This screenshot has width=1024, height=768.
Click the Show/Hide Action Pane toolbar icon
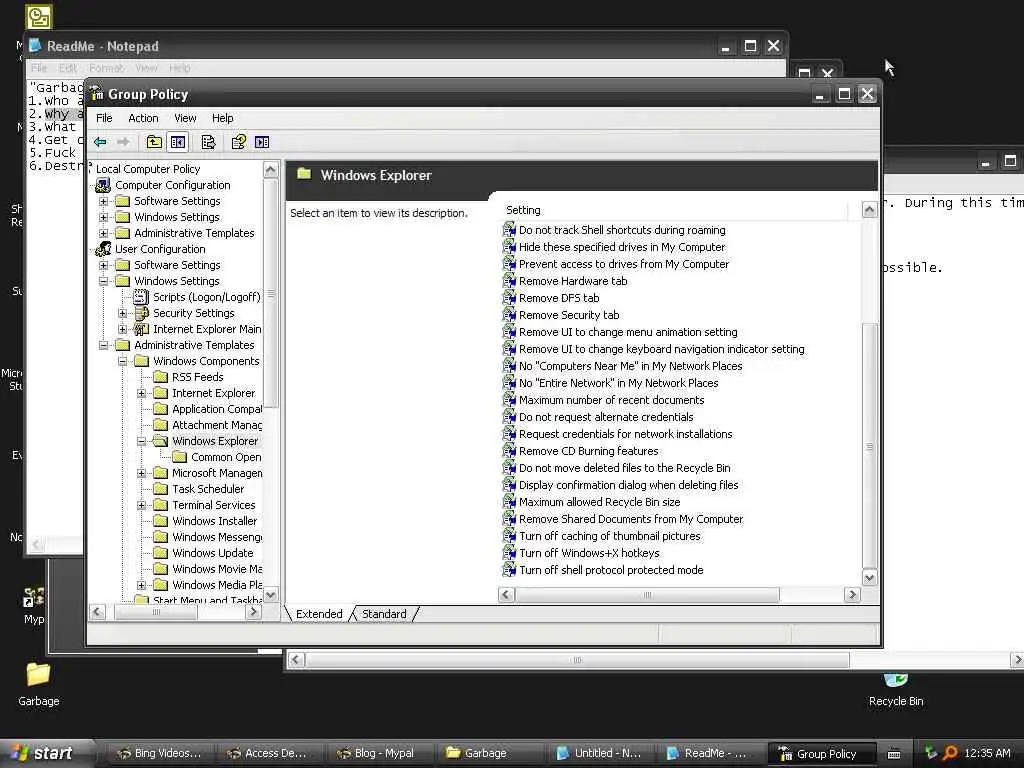click(262, 142)
